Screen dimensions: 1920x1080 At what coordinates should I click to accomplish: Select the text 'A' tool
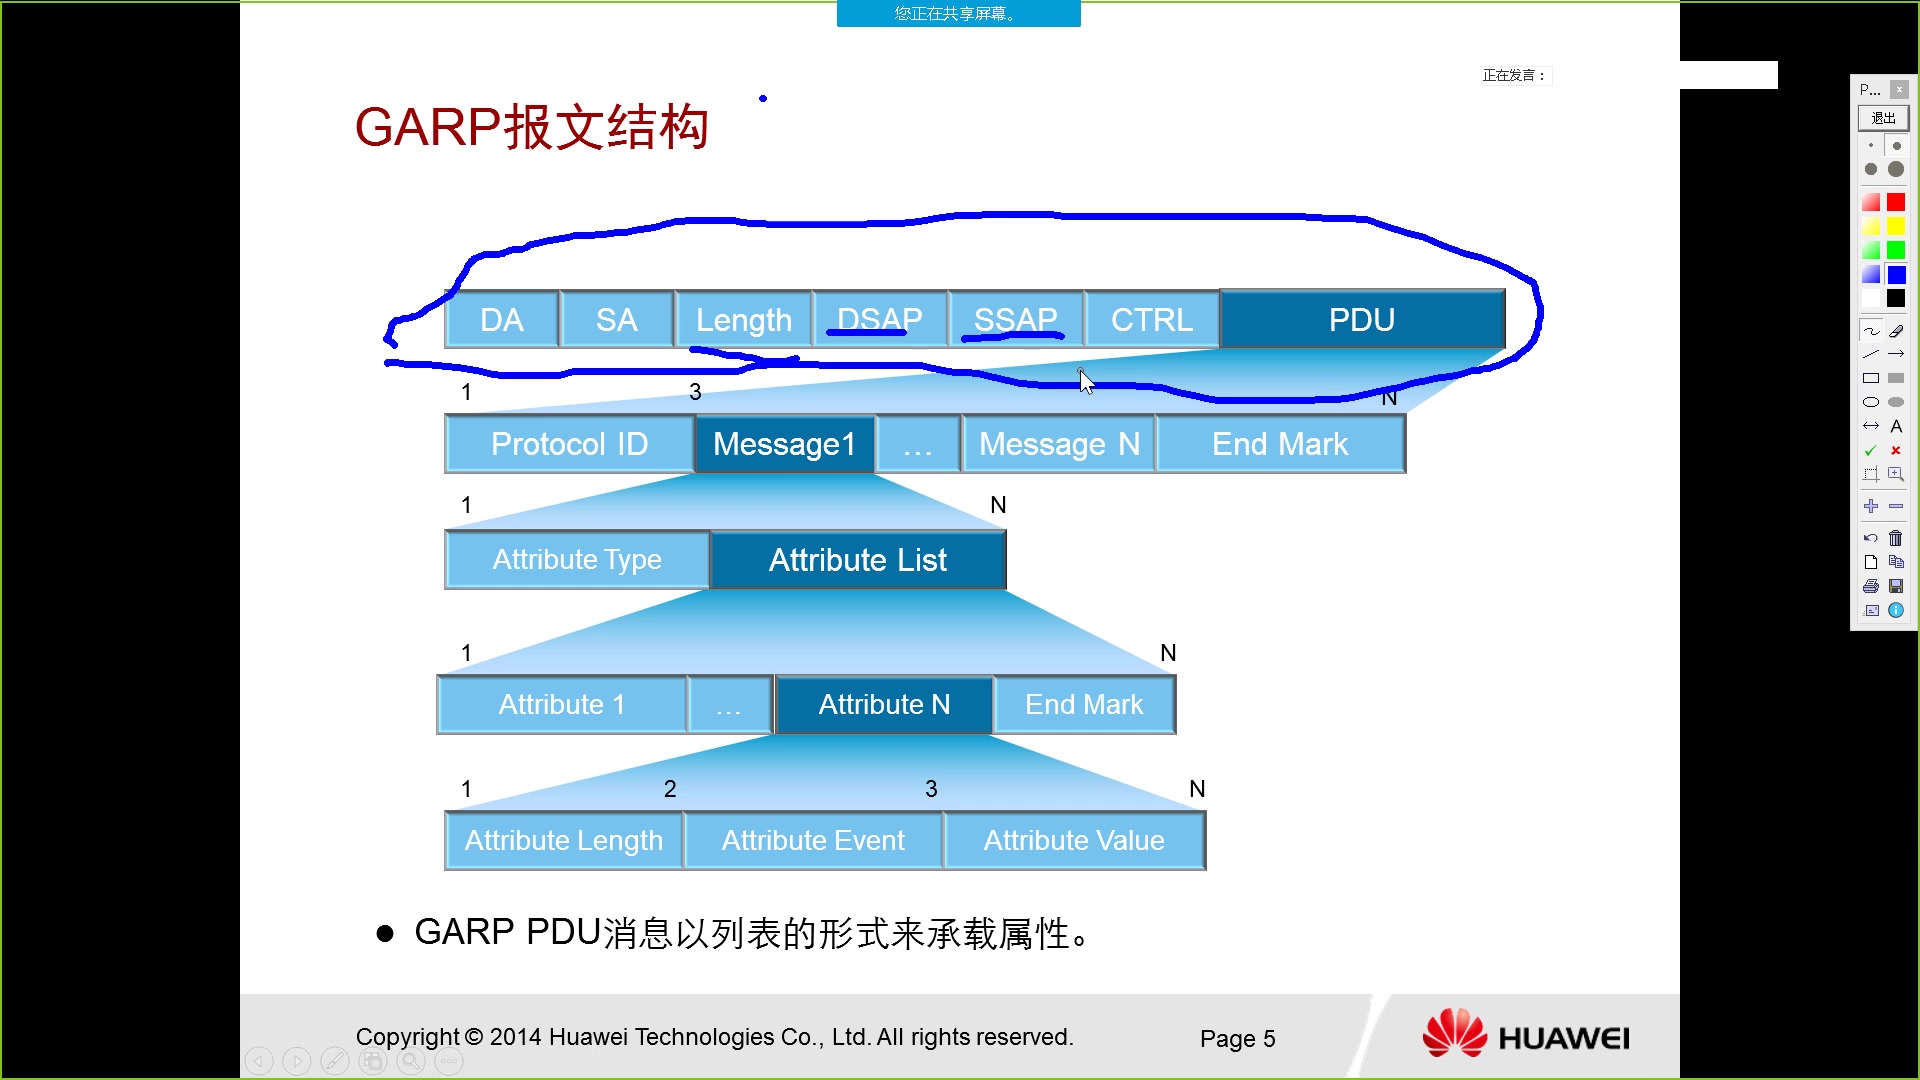tap(1896, 426)
